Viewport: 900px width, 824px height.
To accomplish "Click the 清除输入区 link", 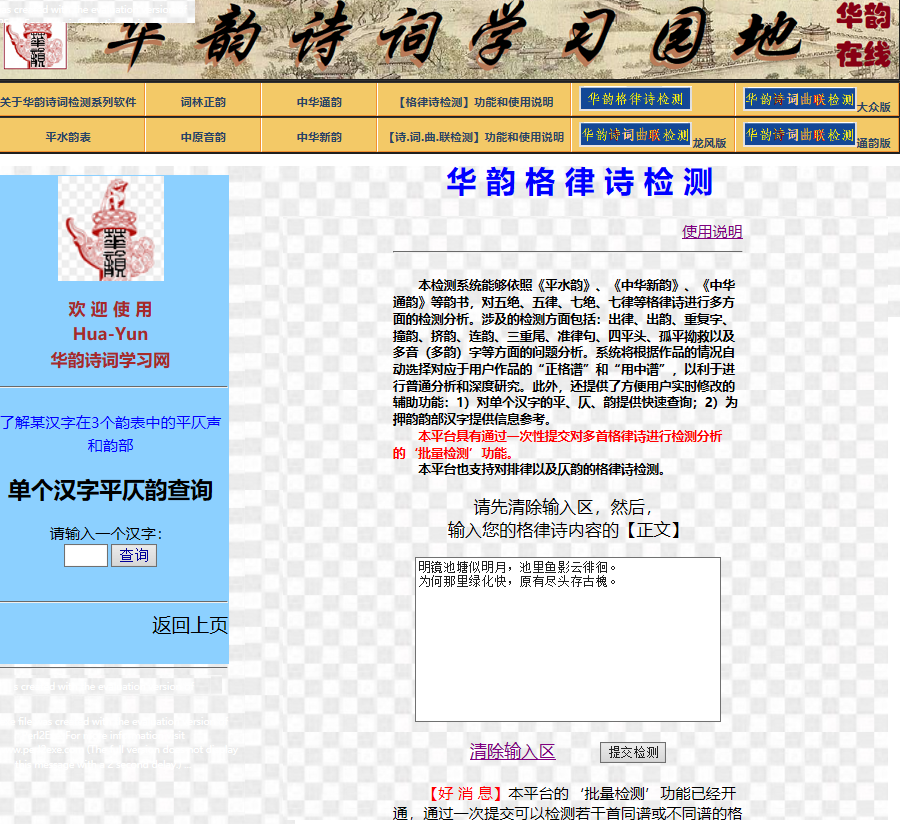I will point(512,752).
